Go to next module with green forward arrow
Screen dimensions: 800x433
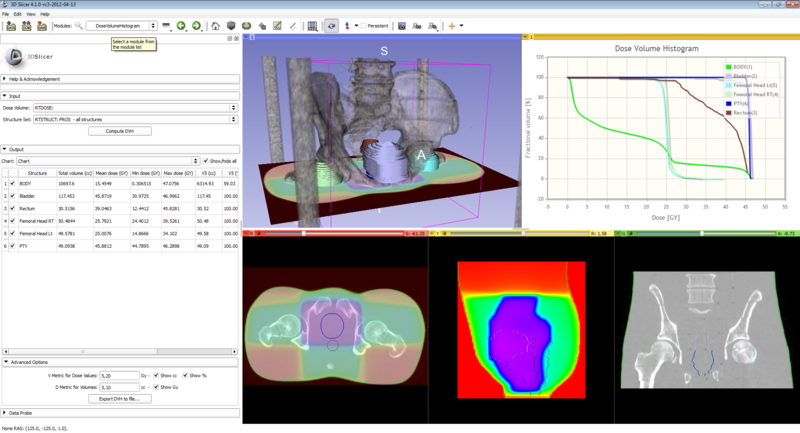(196, 26)
